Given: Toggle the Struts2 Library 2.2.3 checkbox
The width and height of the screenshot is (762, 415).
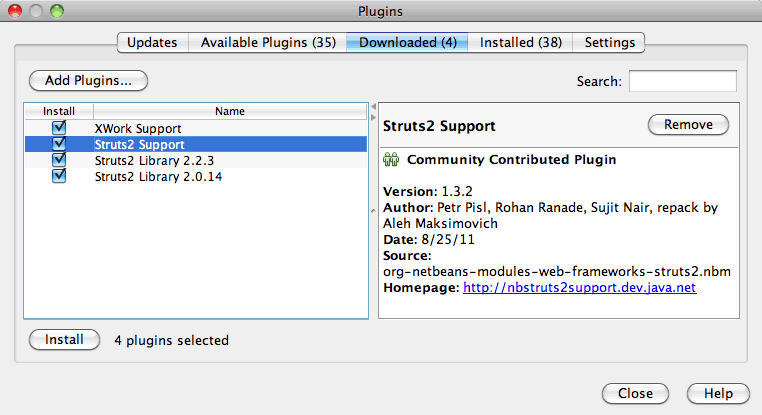Looking at the screenshot, I should (59, 160).
